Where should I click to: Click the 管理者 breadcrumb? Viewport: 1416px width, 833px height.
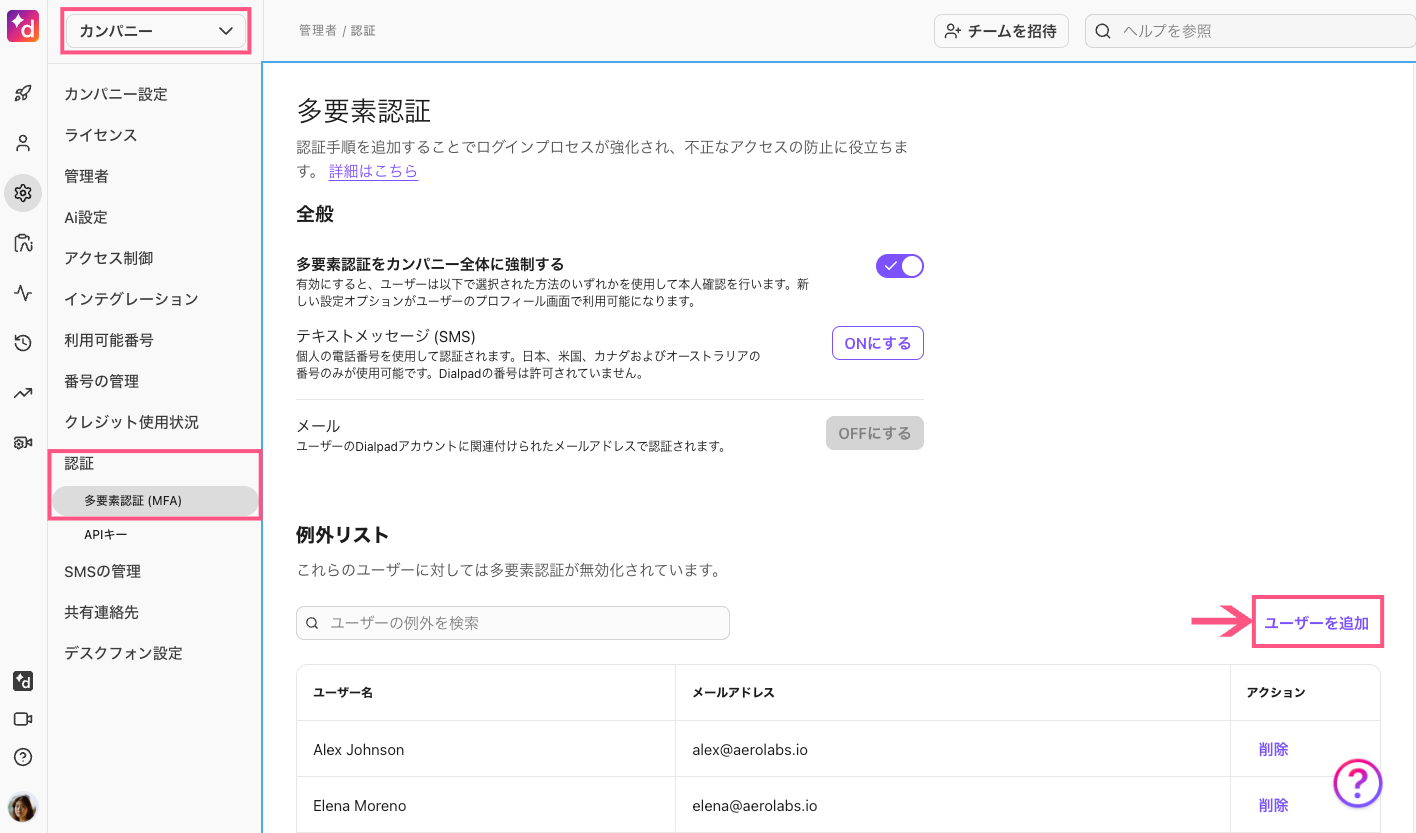tap(317, 31)
